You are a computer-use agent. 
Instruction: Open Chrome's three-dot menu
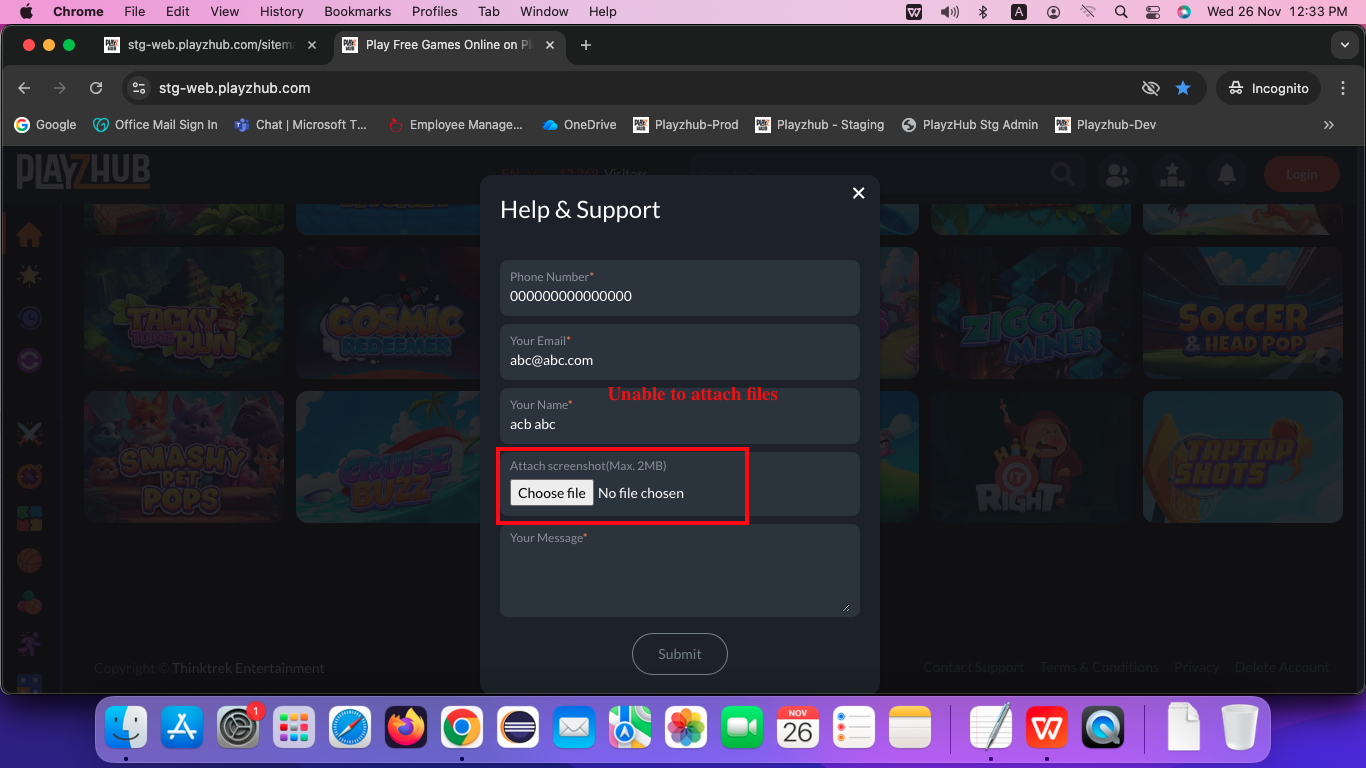click(1342, 88)
